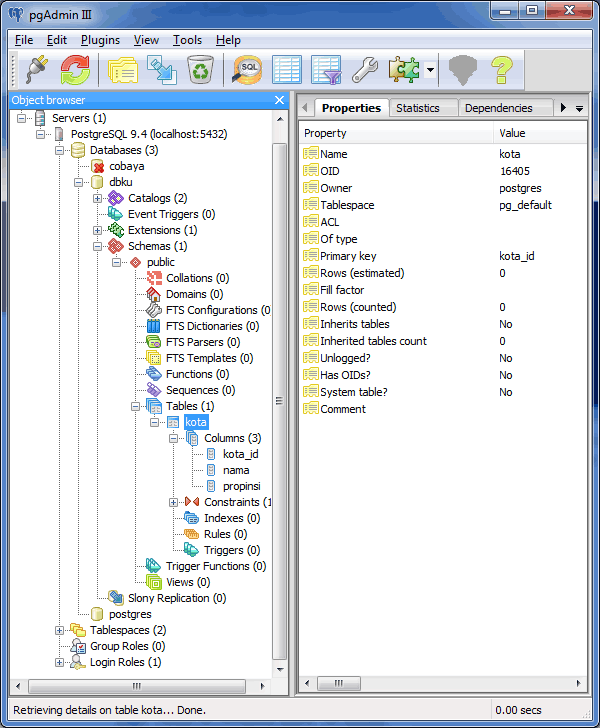Select the Views icon

(x=153, y=582)
